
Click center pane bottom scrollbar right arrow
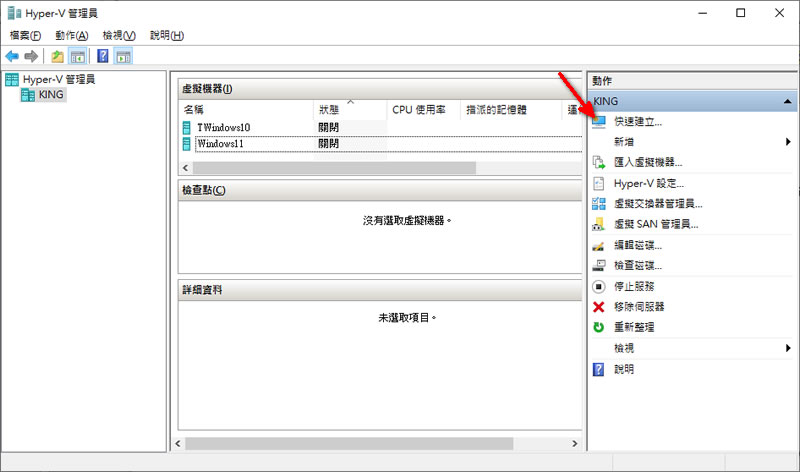coord(574,443)
